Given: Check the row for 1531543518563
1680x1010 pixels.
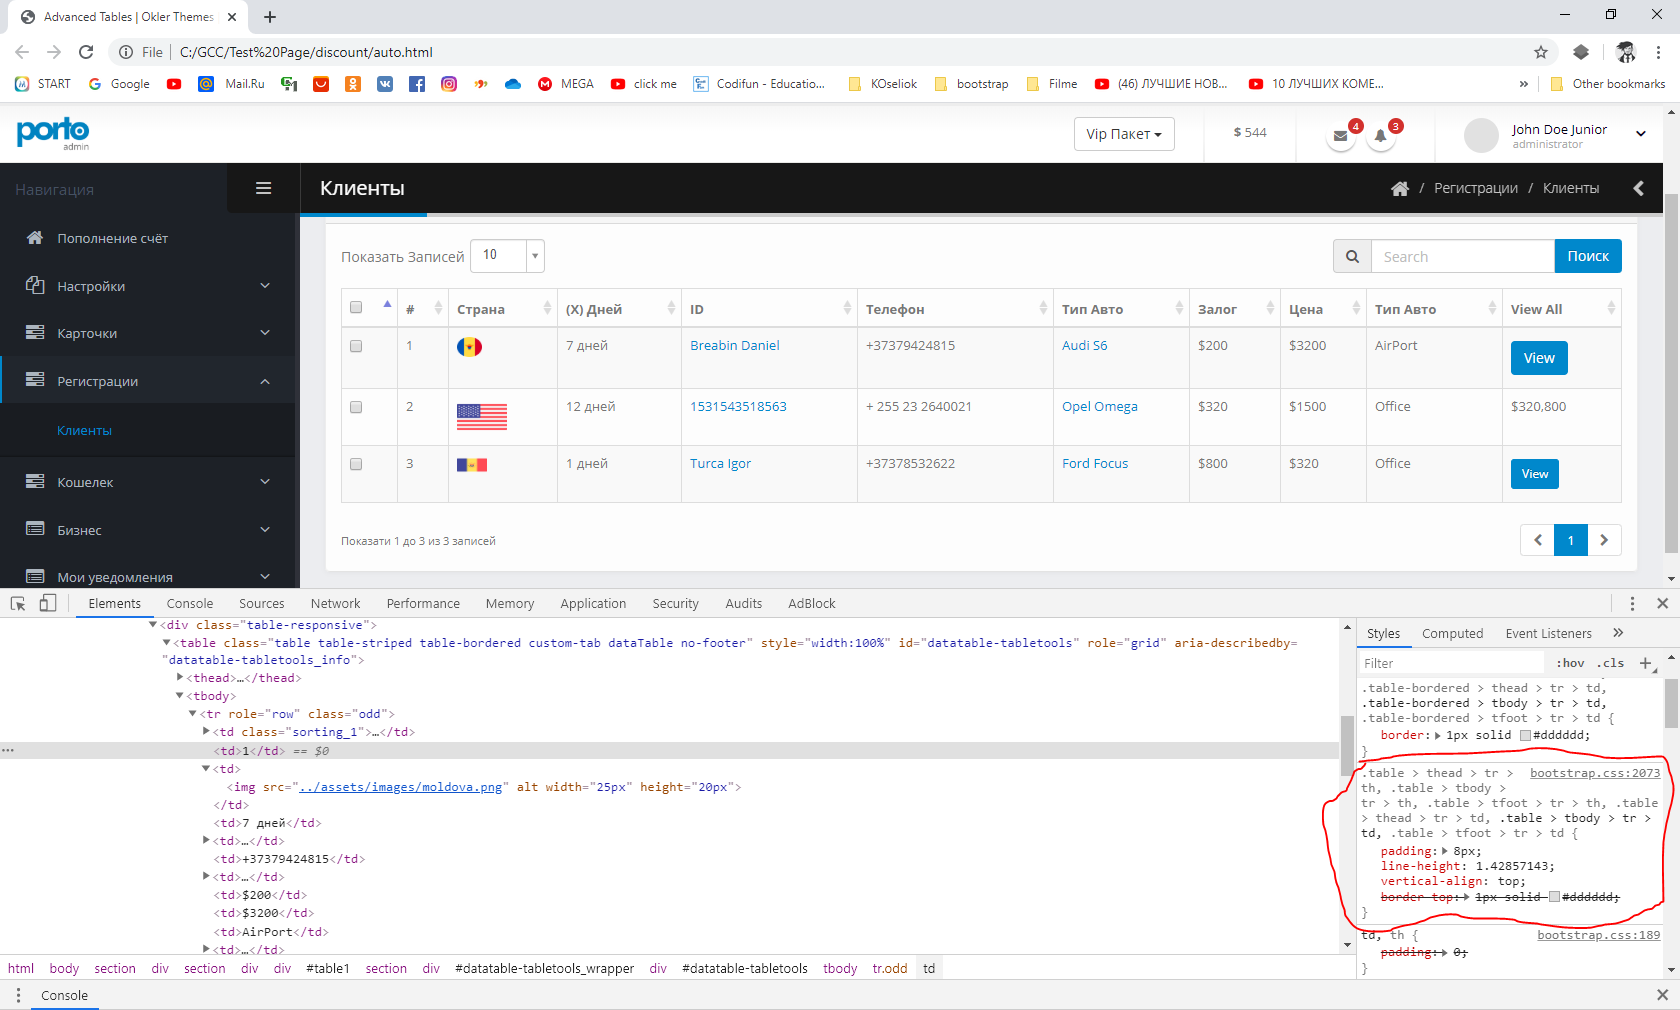Looking at the screenshot, I should [x=356, y=407].
